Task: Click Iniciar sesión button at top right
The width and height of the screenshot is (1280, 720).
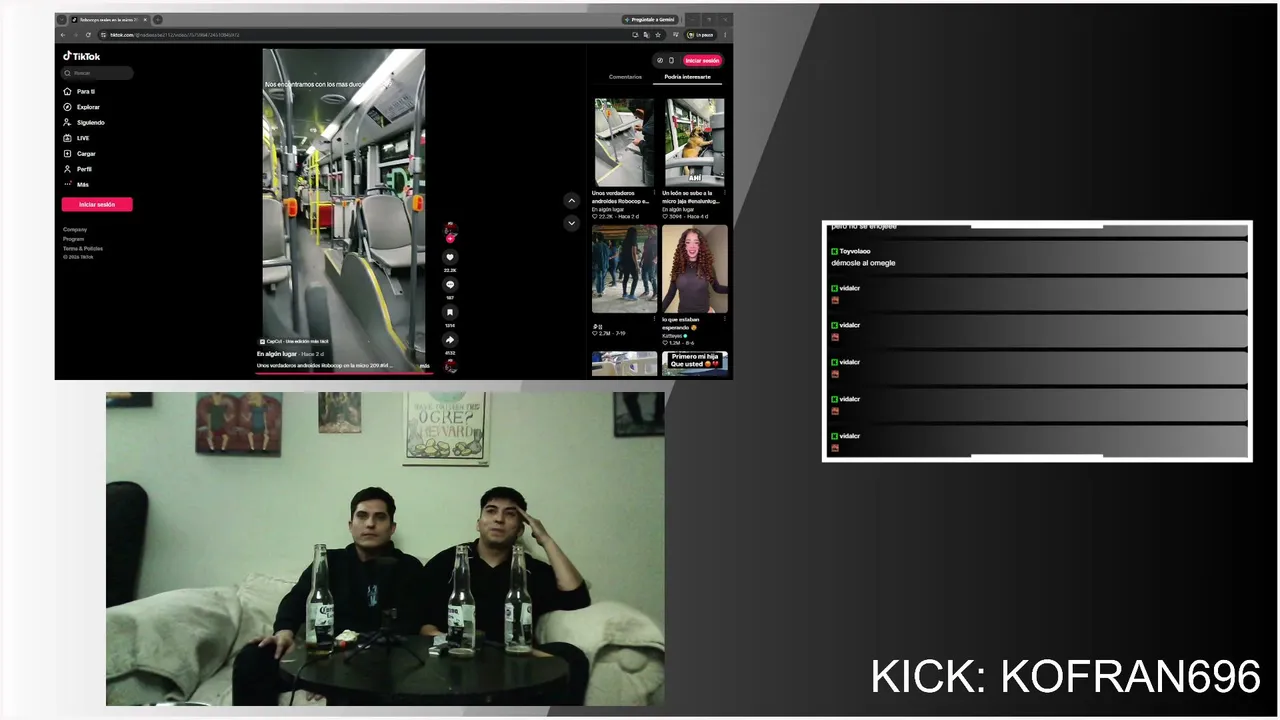Action: coord(702,60)
